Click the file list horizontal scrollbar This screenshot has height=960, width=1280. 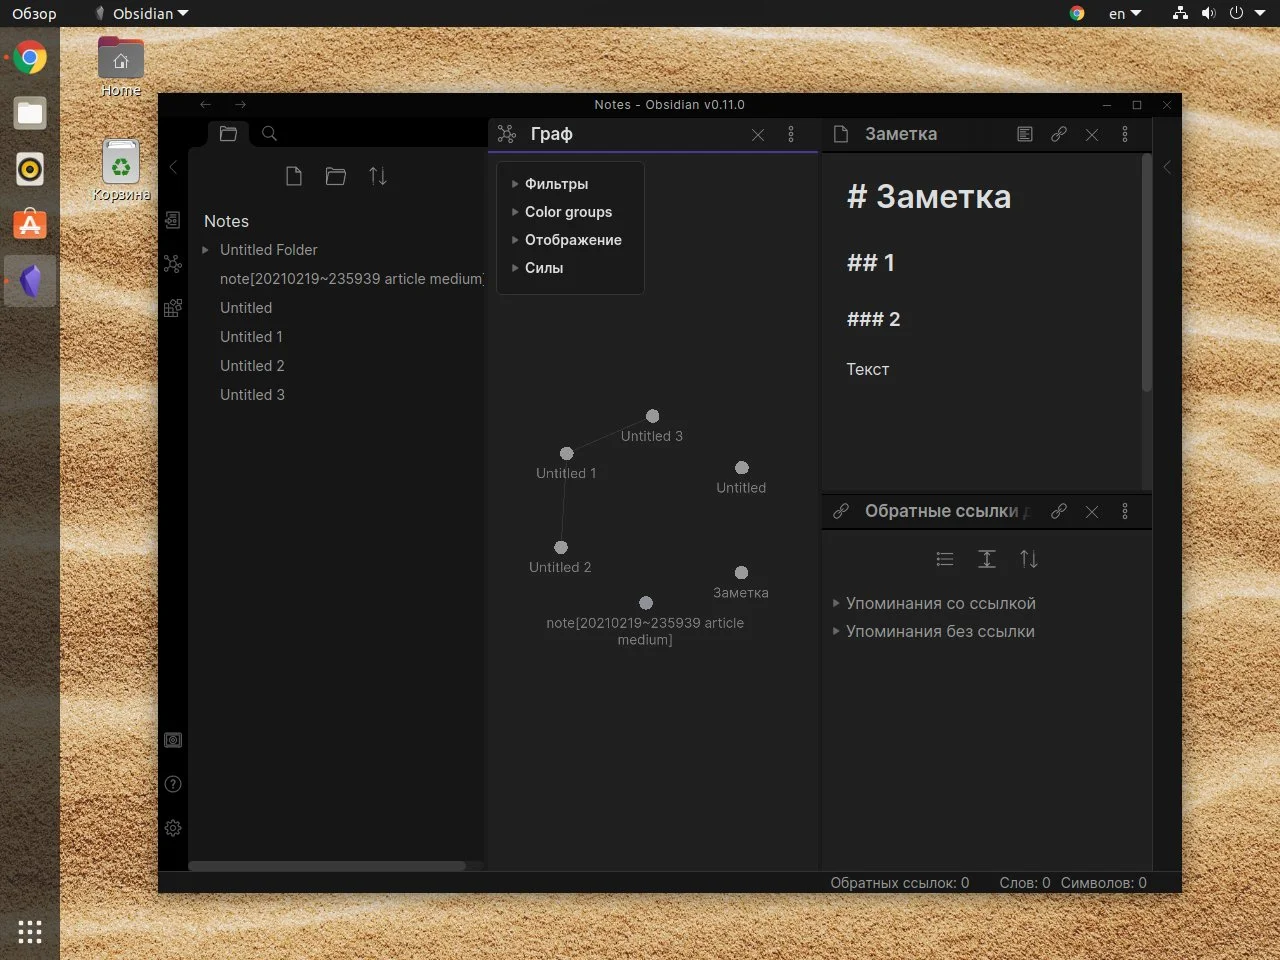(327, 865)
